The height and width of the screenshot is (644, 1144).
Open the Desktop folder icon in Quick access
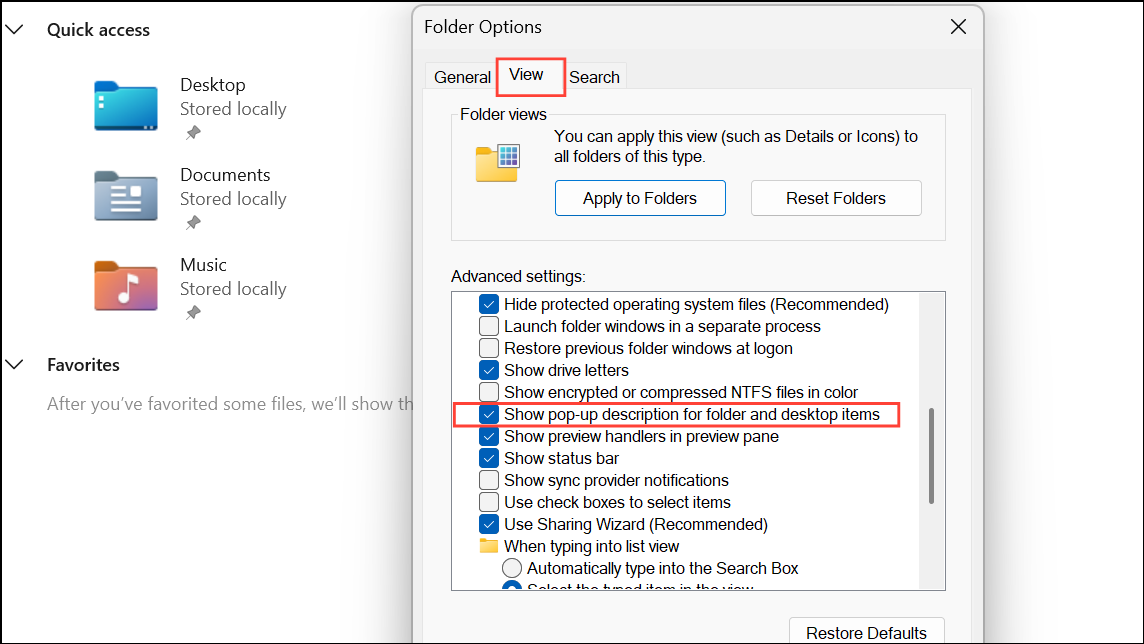point(125,105)
